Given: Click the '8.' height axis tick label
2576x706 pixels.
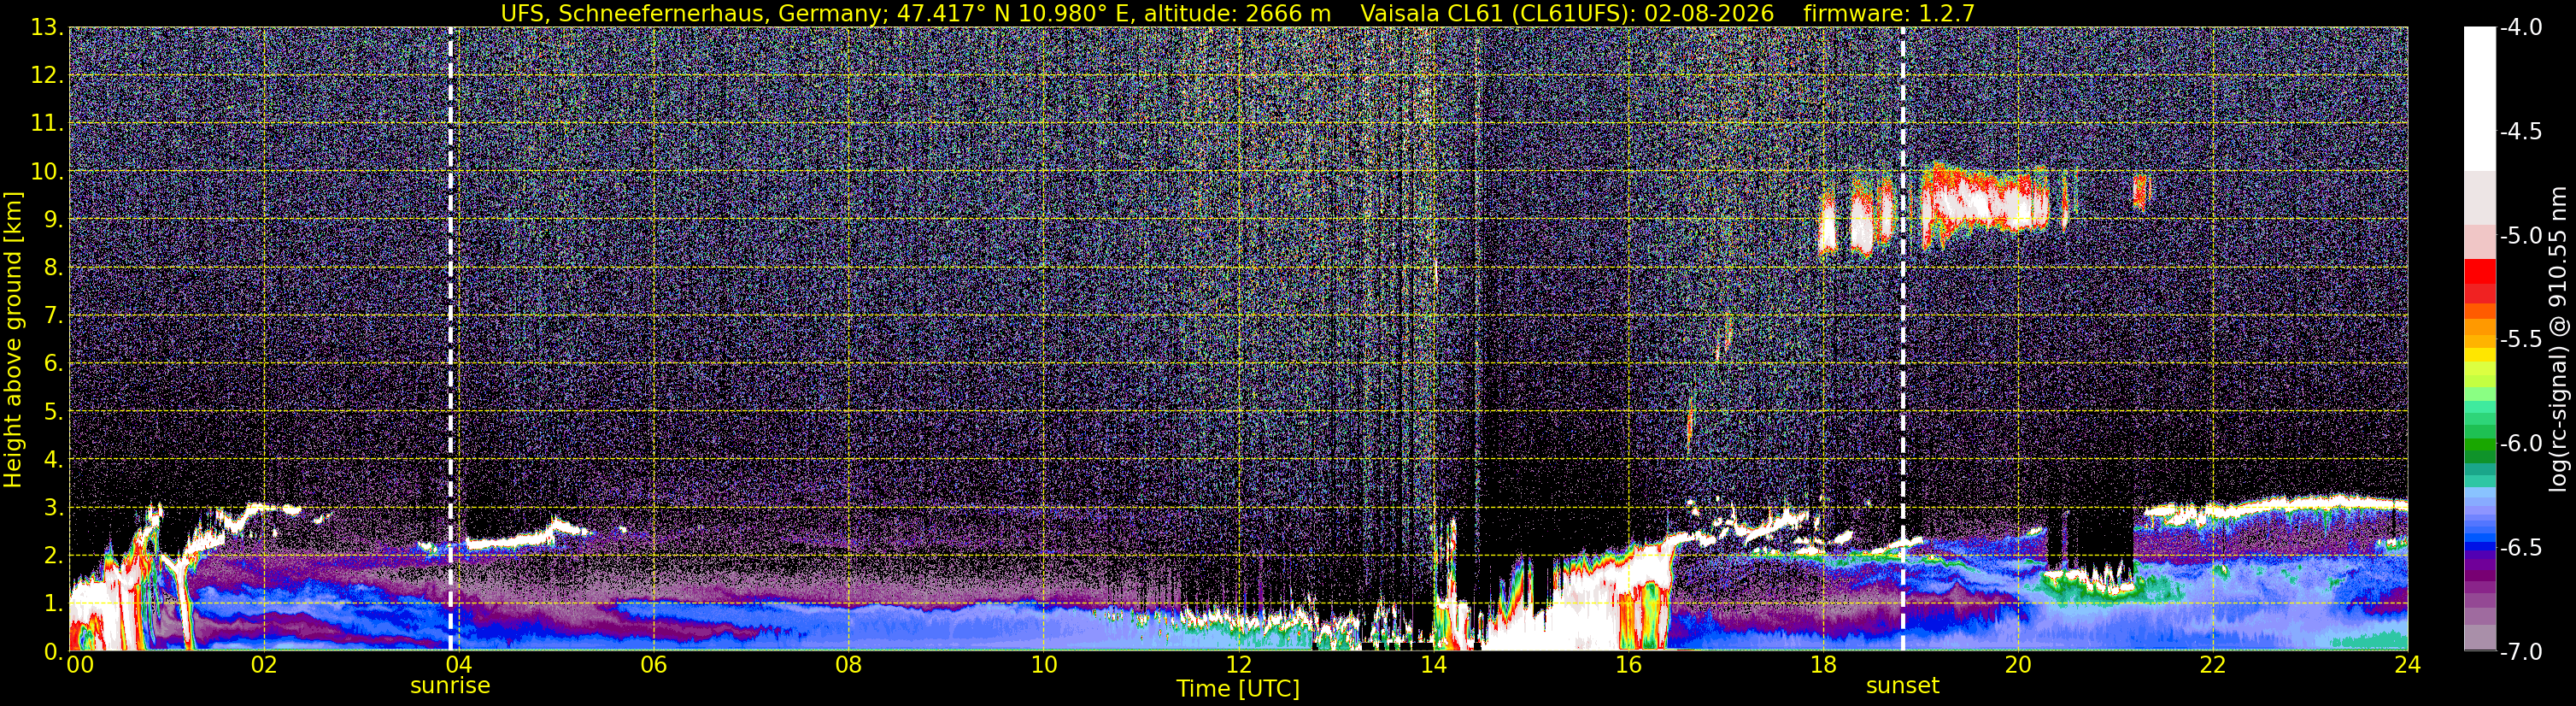Looking at the screenshot, I should click(53, 268).
